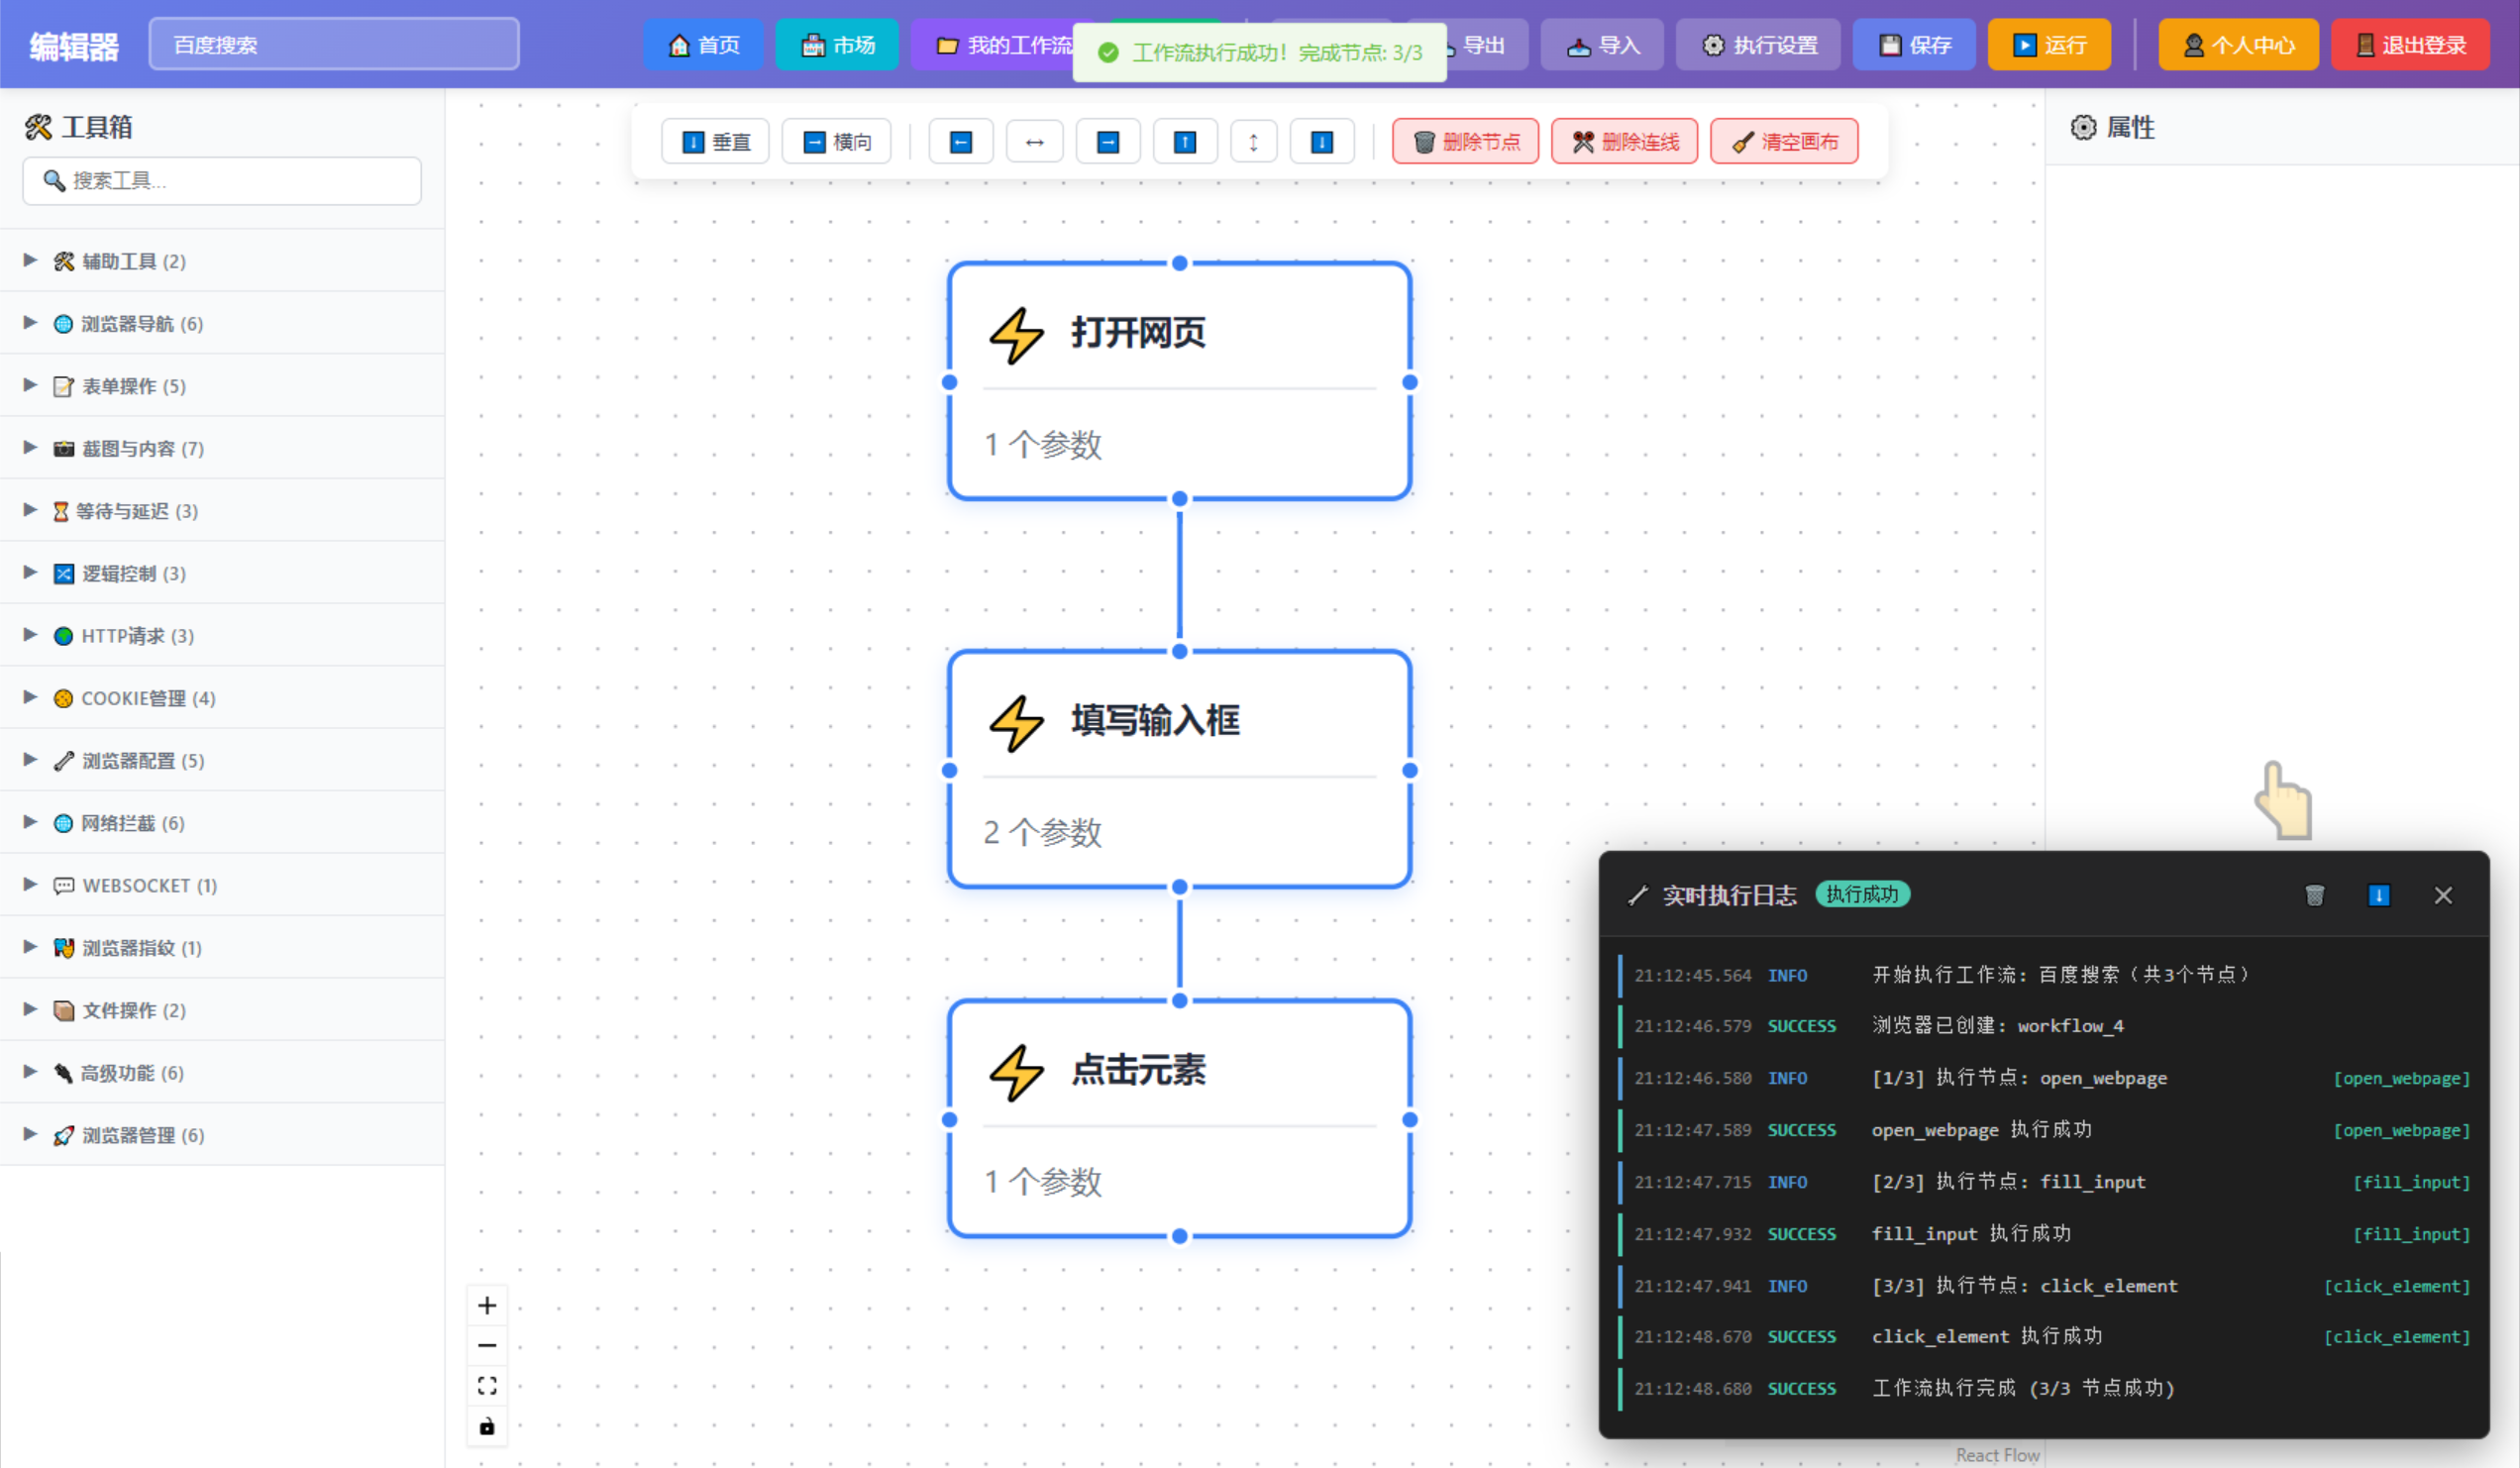Viewport: 2520px width, 1468px height.
Task: Clear log with trash icon in log panel
Action: click(2314, 895)
